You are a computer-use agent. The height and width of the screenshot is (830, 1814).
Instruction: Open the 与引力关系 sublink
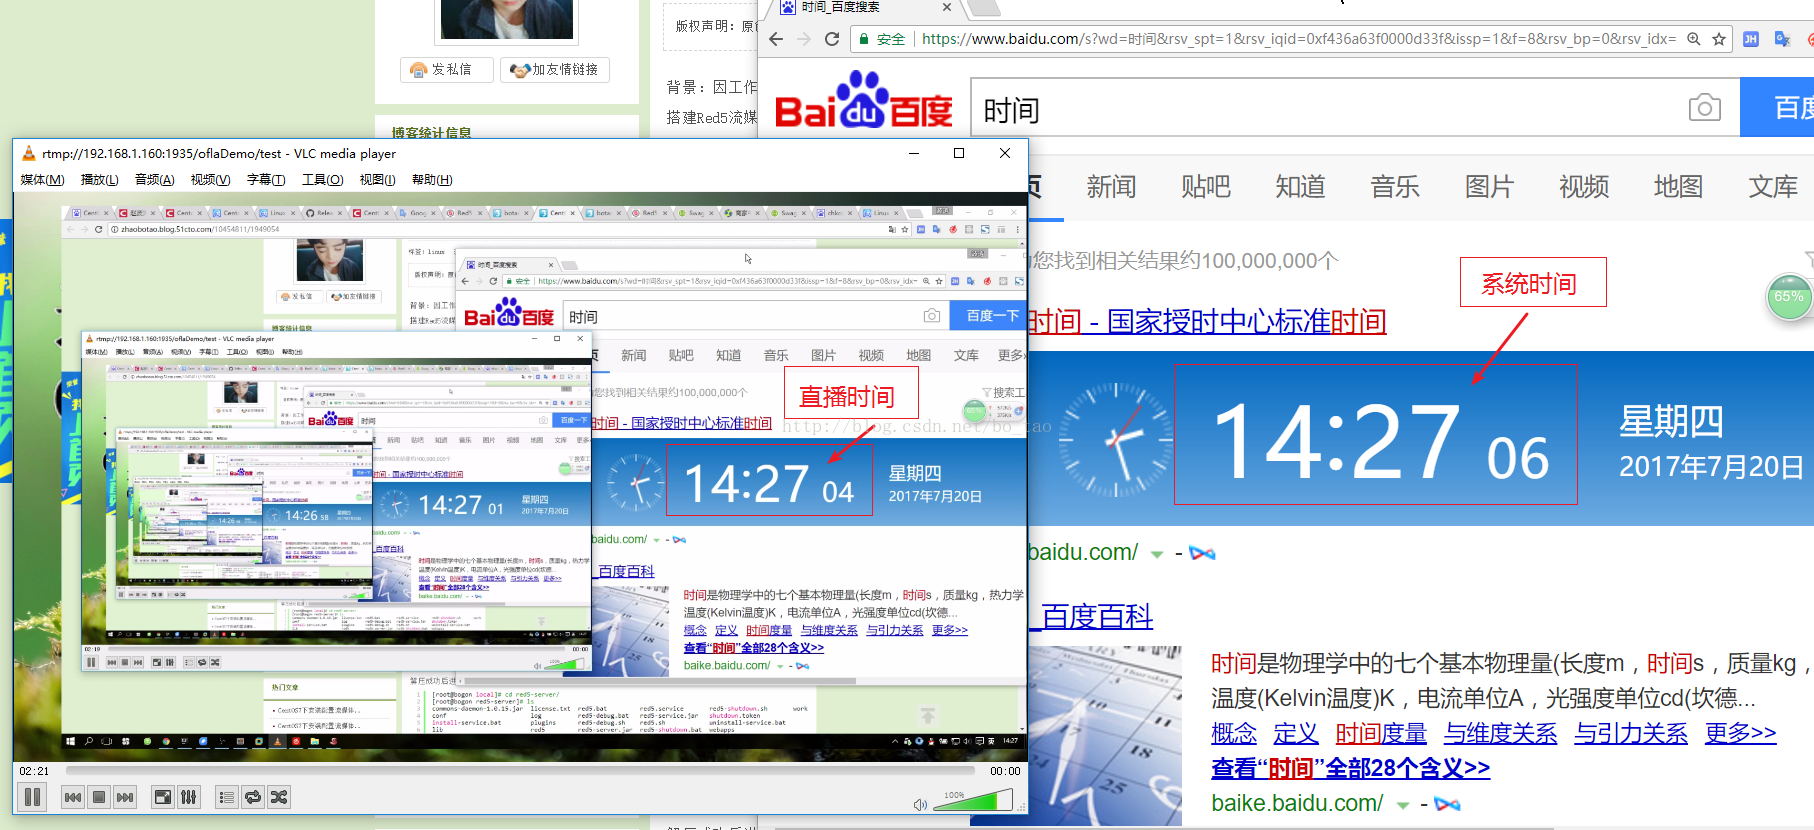(x=1631, y=734)
